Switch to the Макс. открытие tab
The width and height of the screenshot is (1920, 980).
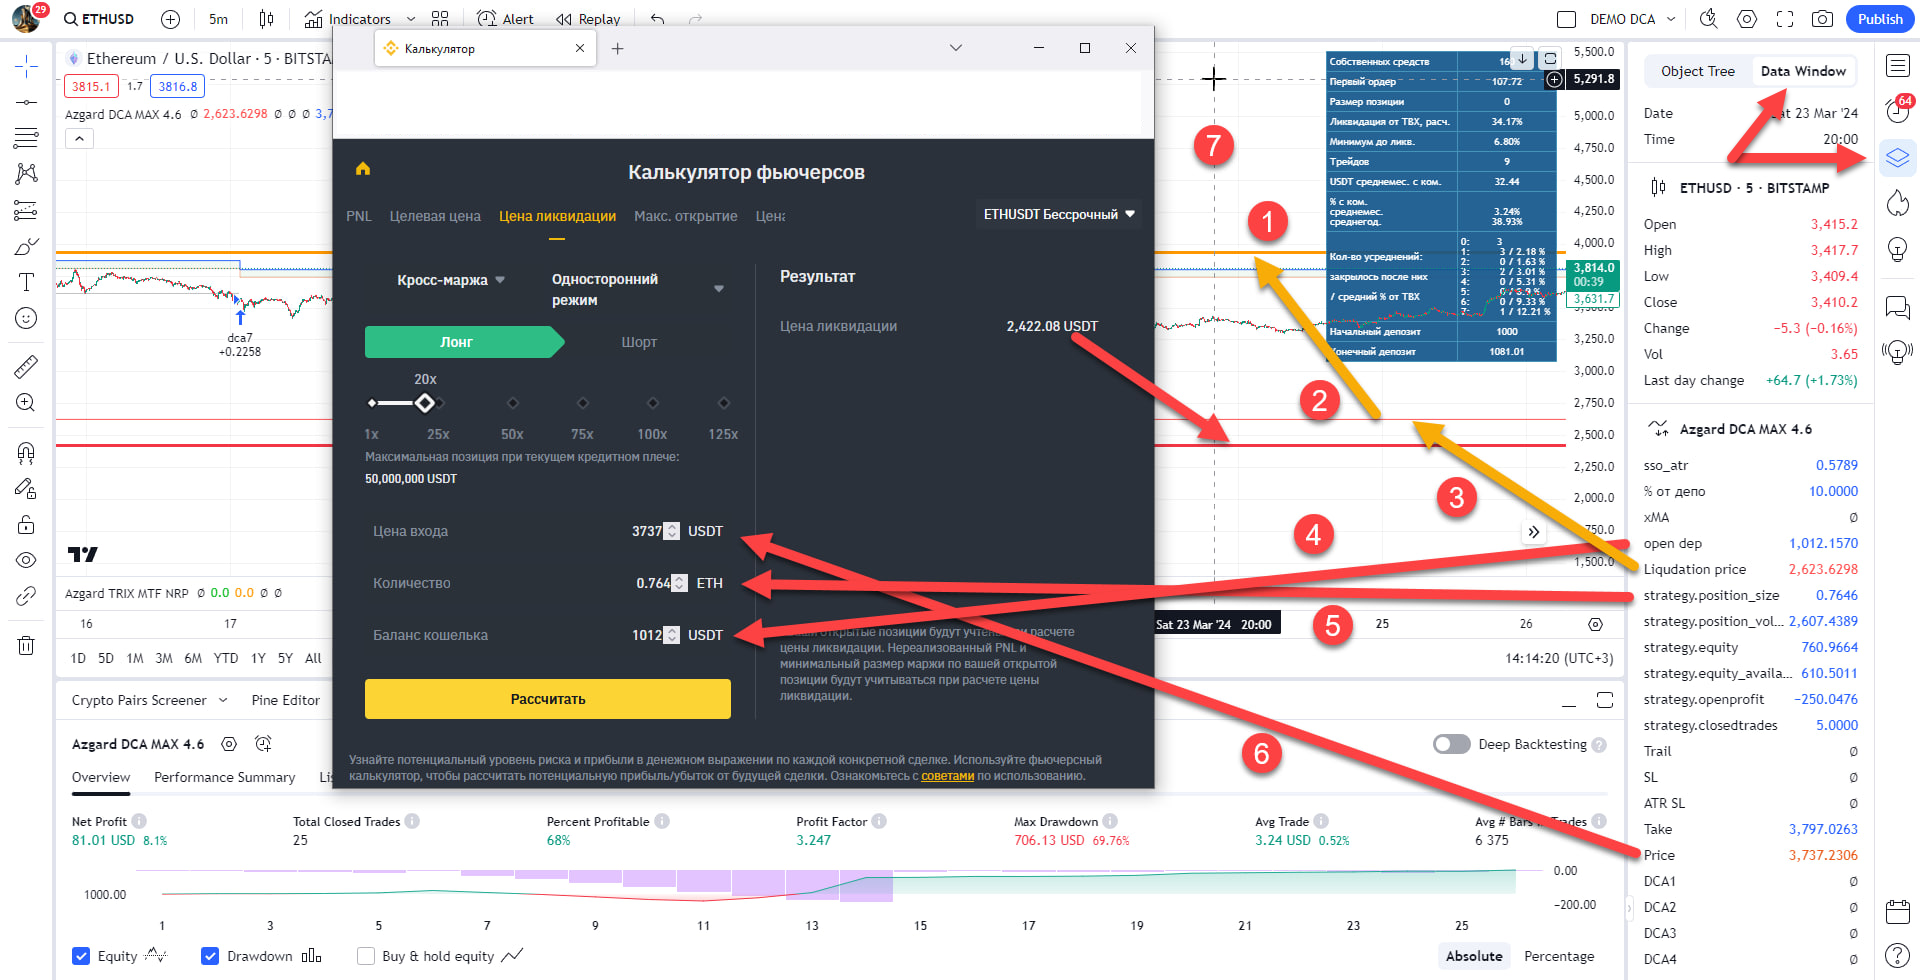pyautogui.click(x=685, y=216)
